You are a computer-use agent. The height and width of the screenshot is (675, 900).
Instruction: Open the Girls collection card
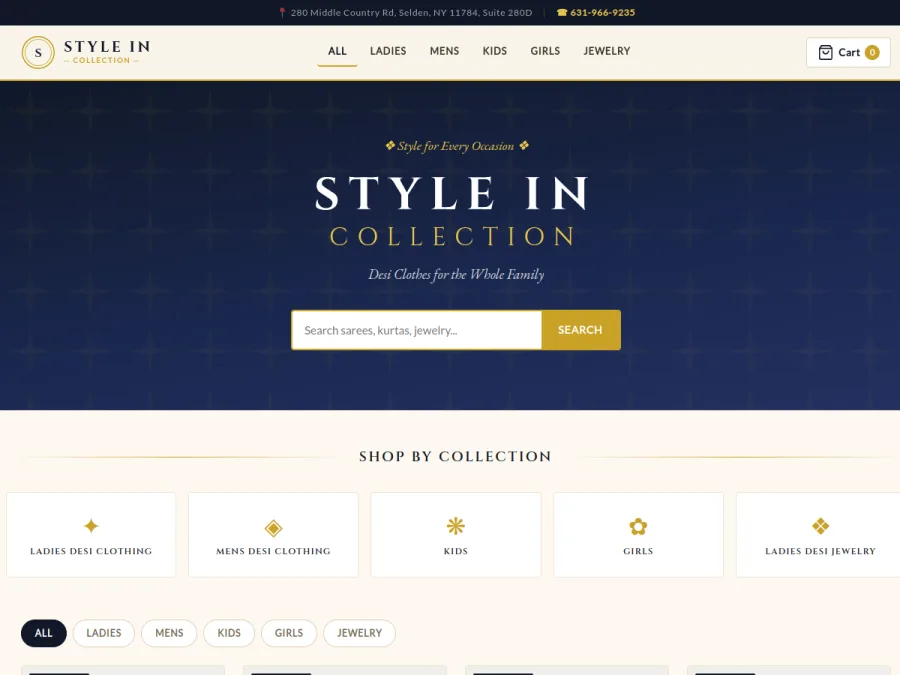[638, 534]
